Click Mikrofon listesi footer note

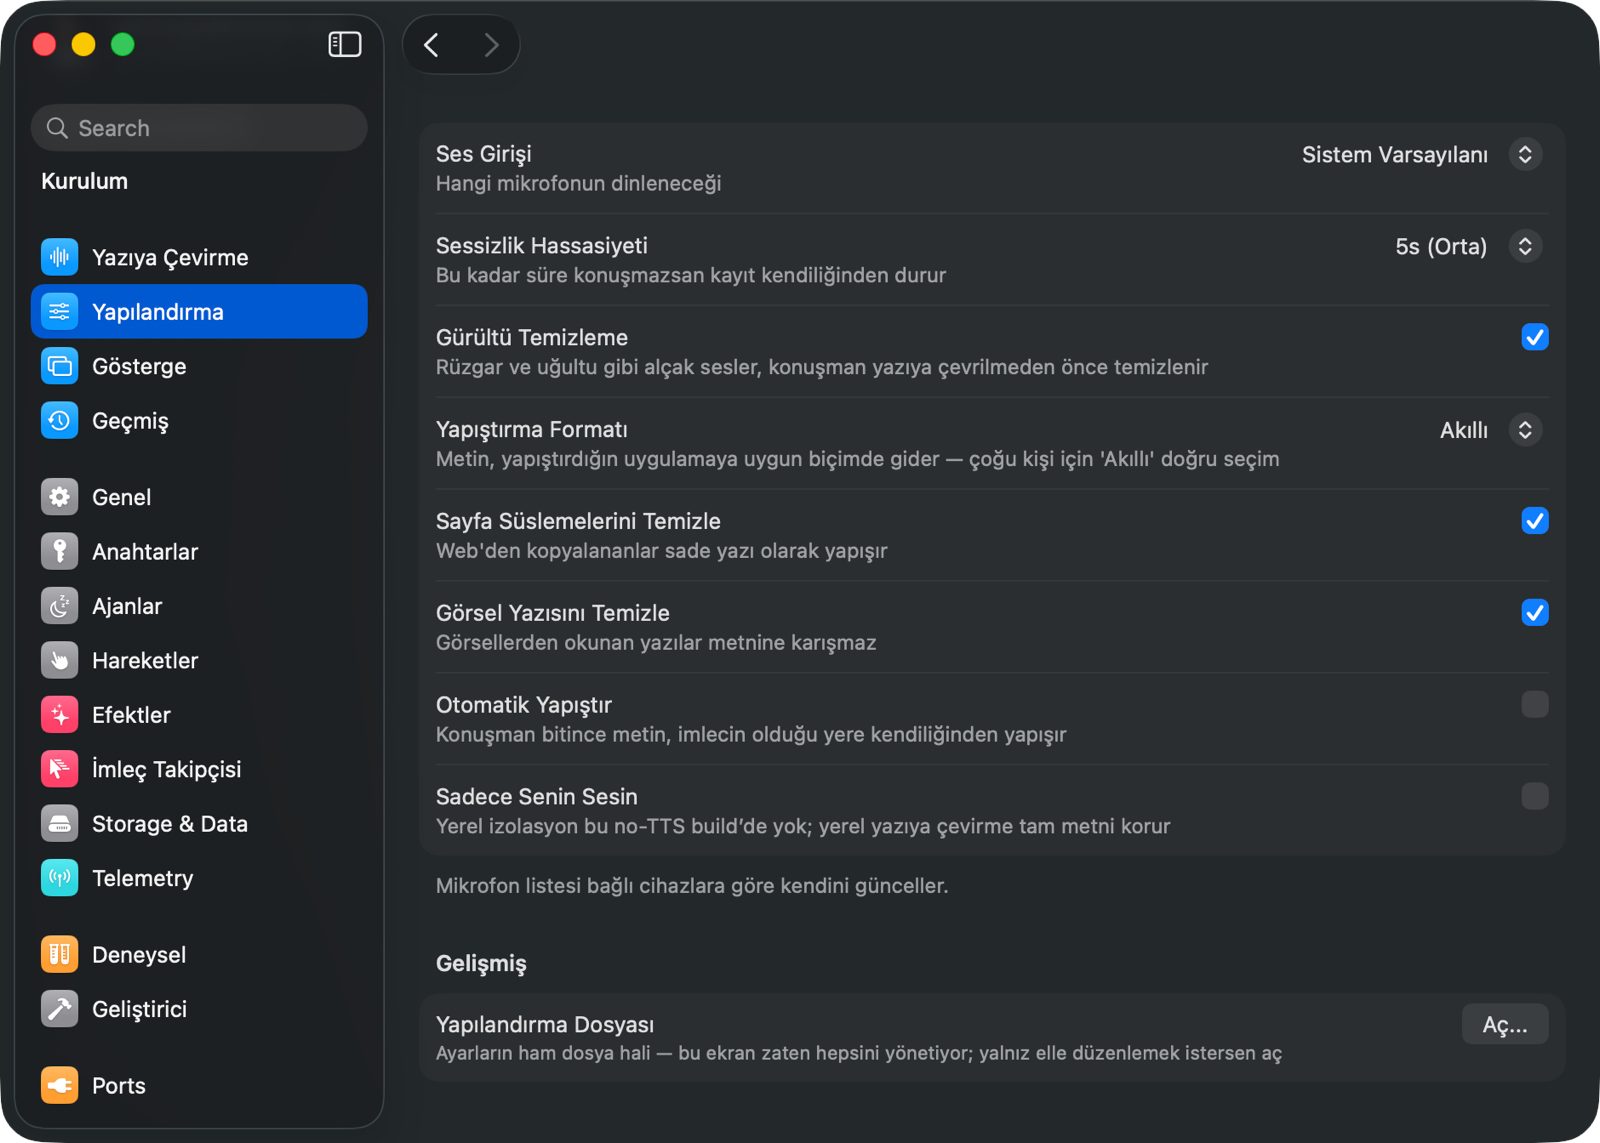(692, 886)
